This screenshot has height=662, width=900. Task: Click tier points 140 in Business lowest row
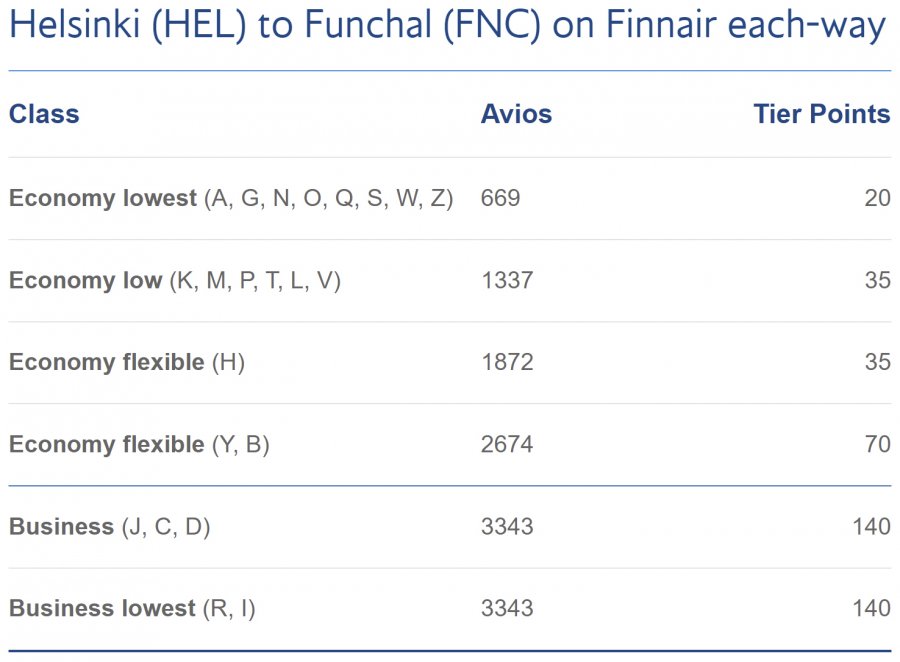[x=871, y=608]
